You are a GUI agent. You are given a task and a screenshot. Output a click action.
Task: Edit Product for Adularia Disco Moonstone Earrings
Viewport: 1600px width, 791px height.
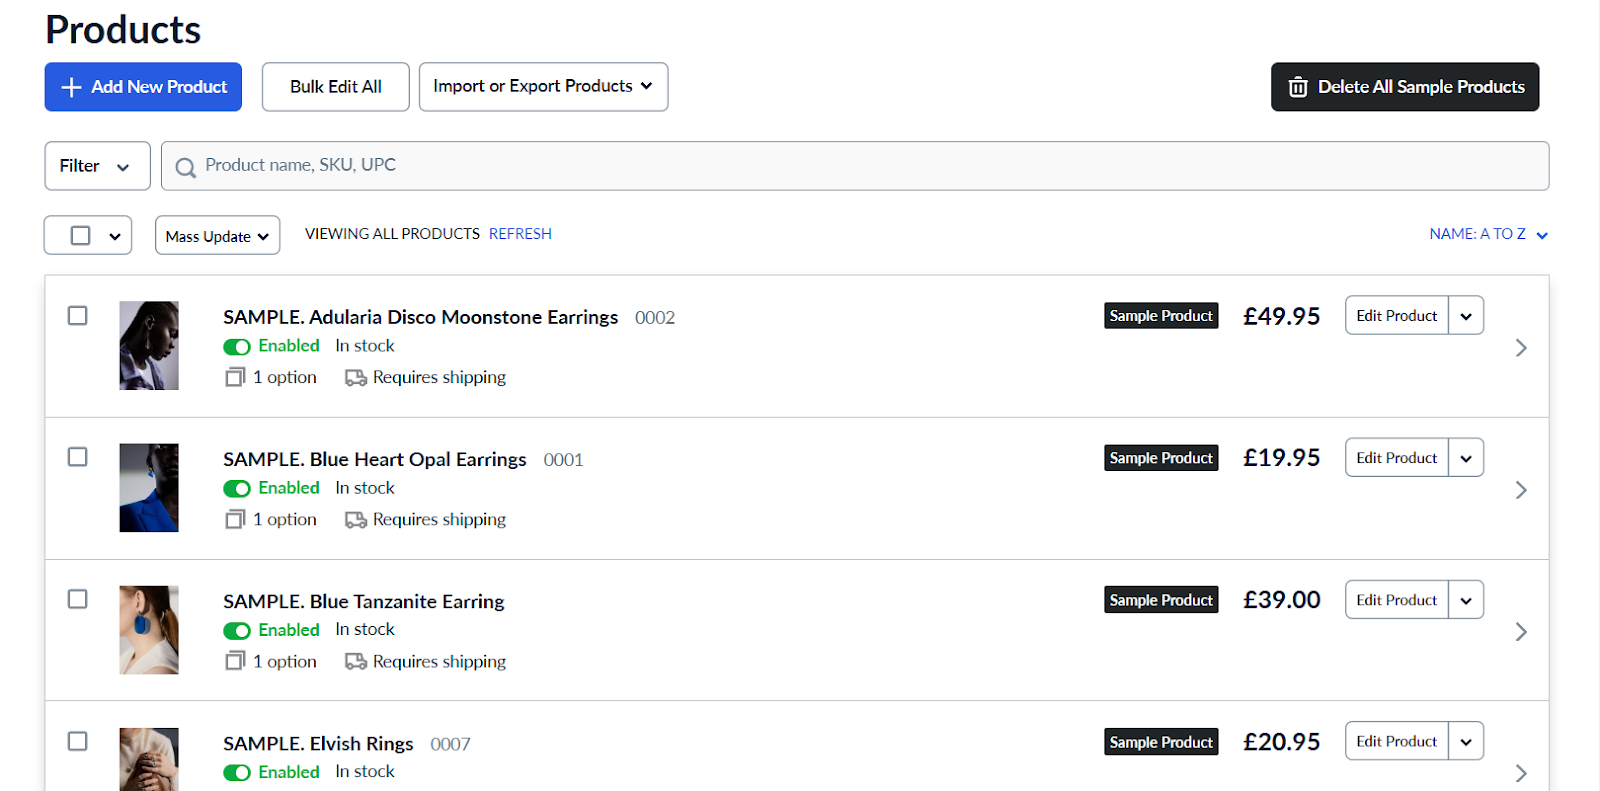(x=1396, y=316)
